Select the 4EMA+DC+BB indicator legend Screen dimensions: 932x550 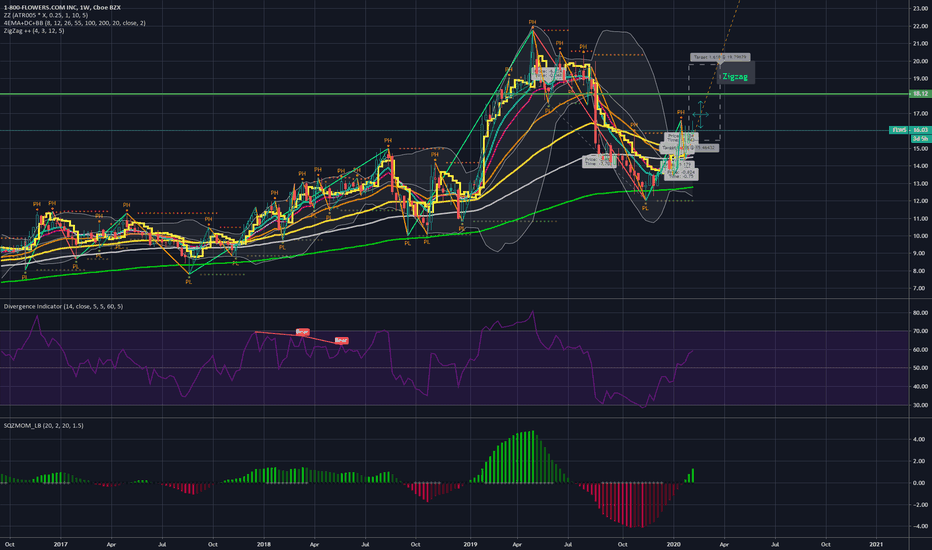pos(74,23)
